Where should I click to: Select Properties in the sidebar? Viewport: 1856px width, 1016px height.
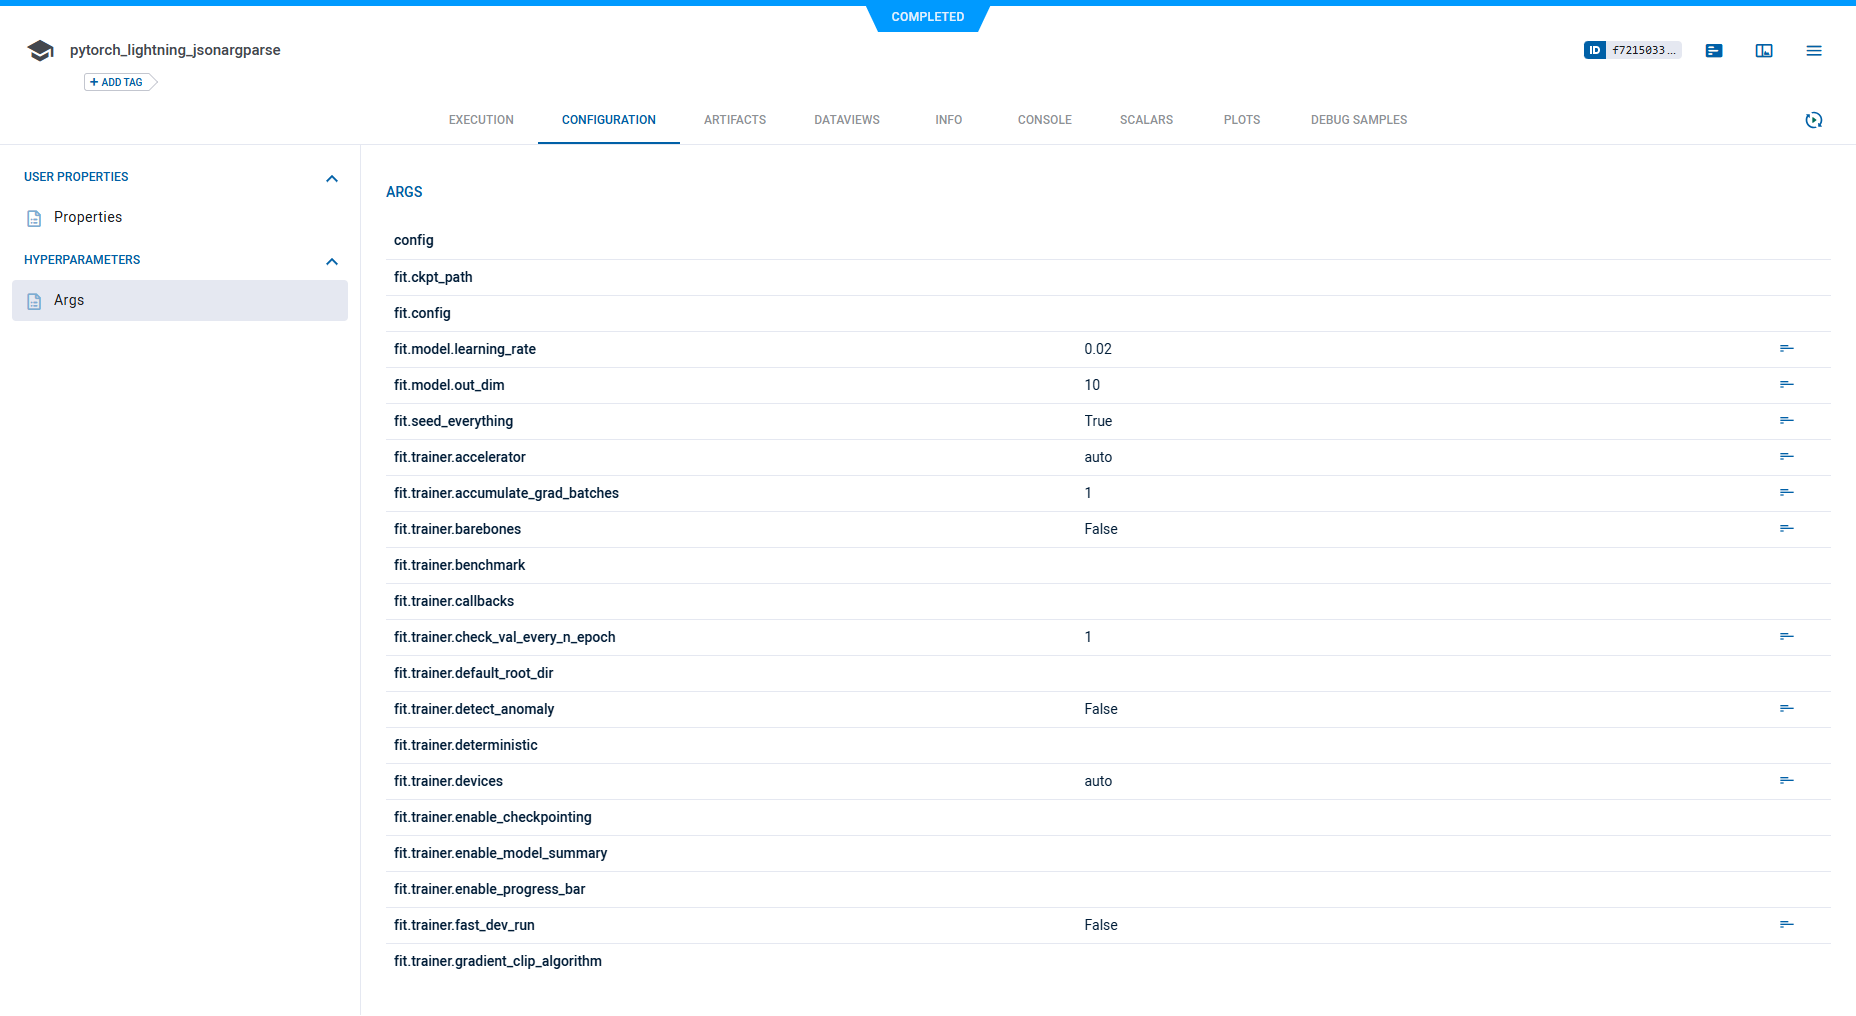coord(88,217)
